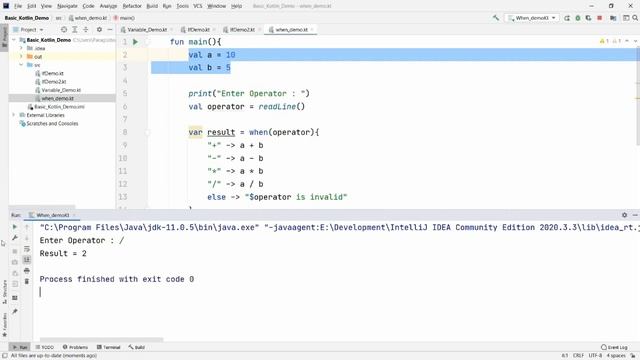Click the main() breadcrumb in the navigation bar
The image size is (640, 360).
(124, 18)
